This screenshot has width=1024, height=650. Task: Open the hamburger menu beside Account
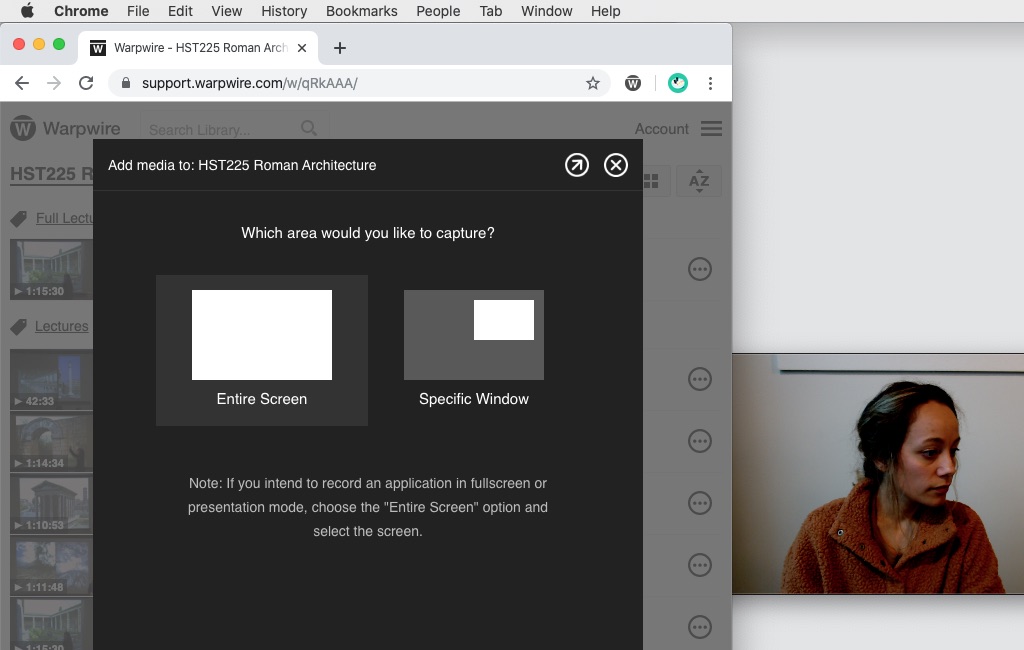tap(711, 129)
